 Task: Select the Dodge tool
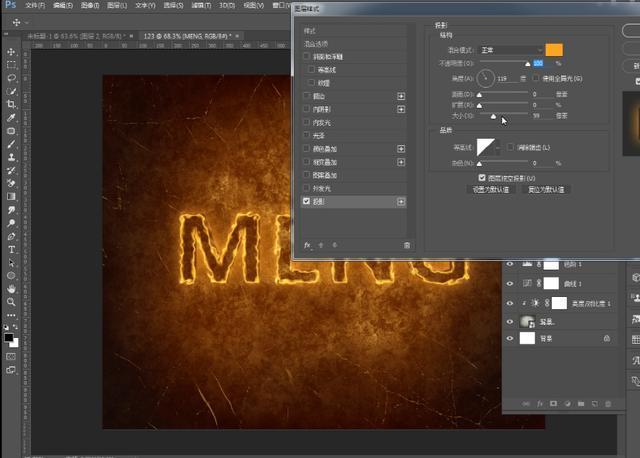11,223
